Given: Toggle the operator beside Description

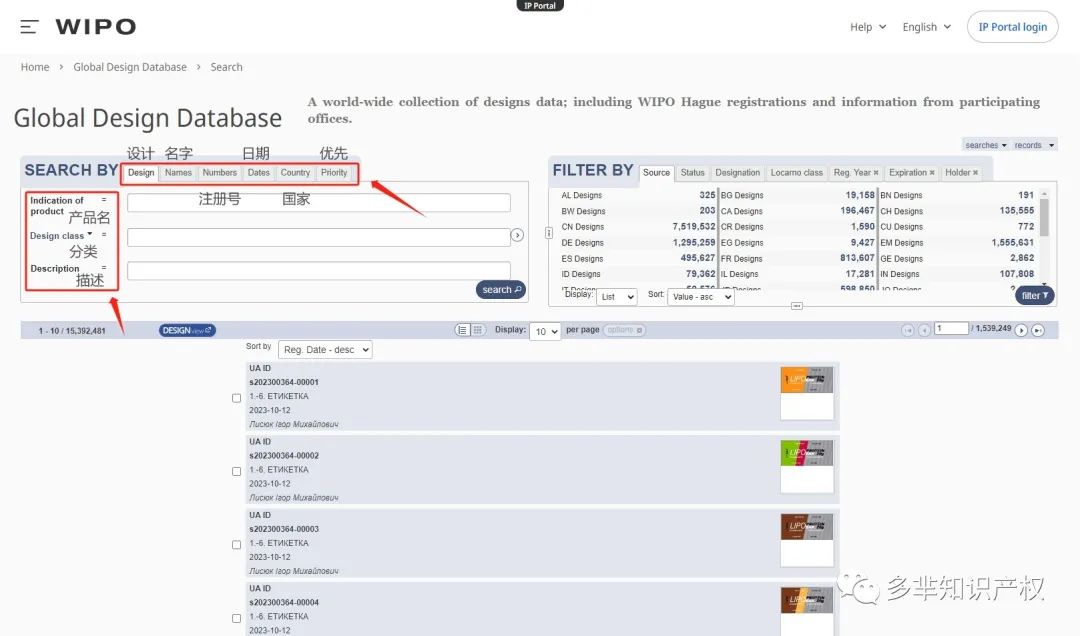Looking at the screenshot, I should pyautogui.click(x=104, y=268).
